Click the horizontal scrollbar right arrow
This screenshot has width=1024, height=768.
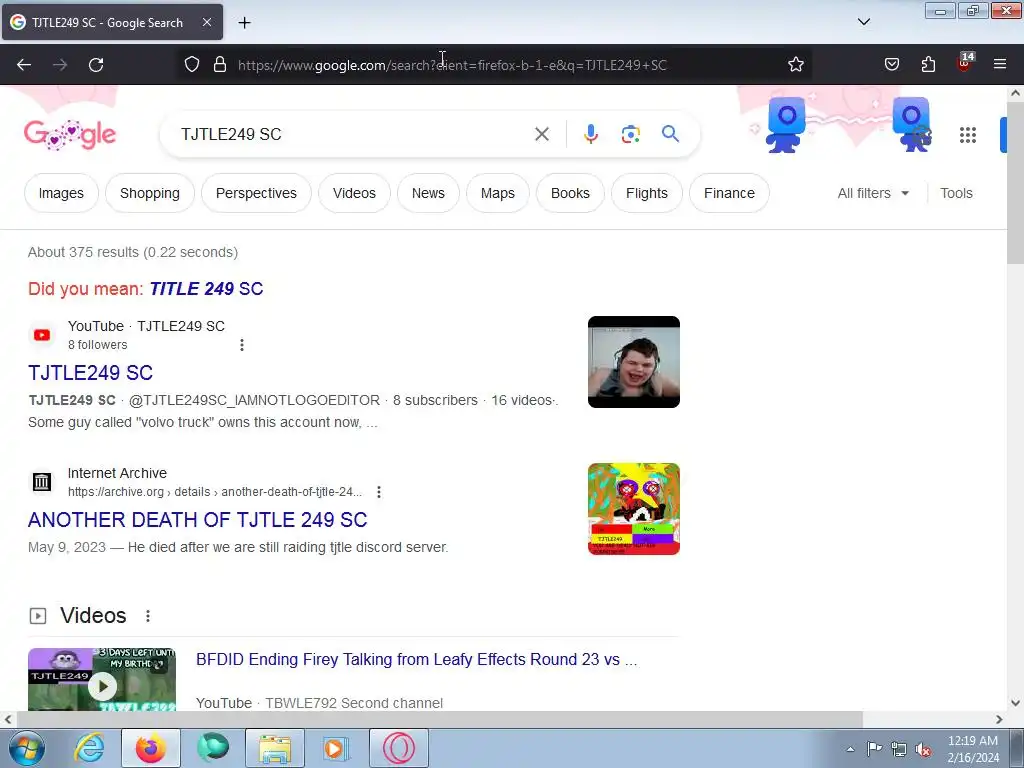(x=999, y=720)
